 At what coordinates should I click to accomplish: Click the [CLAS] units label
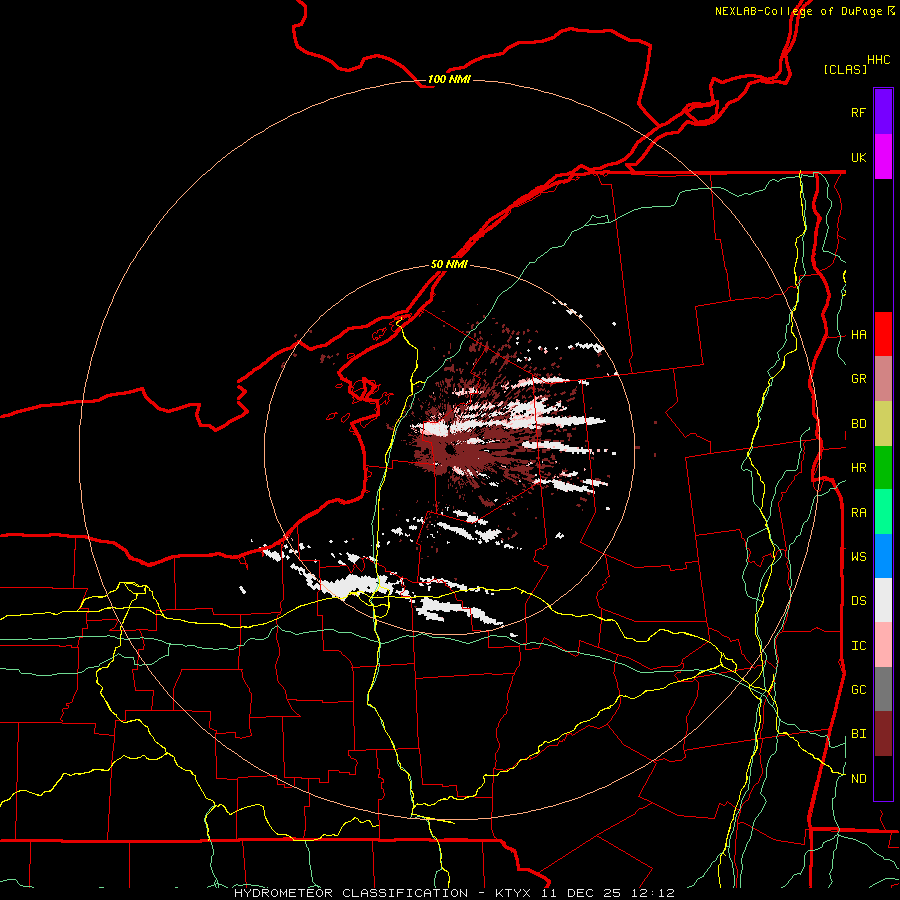[x=845, y=69]
